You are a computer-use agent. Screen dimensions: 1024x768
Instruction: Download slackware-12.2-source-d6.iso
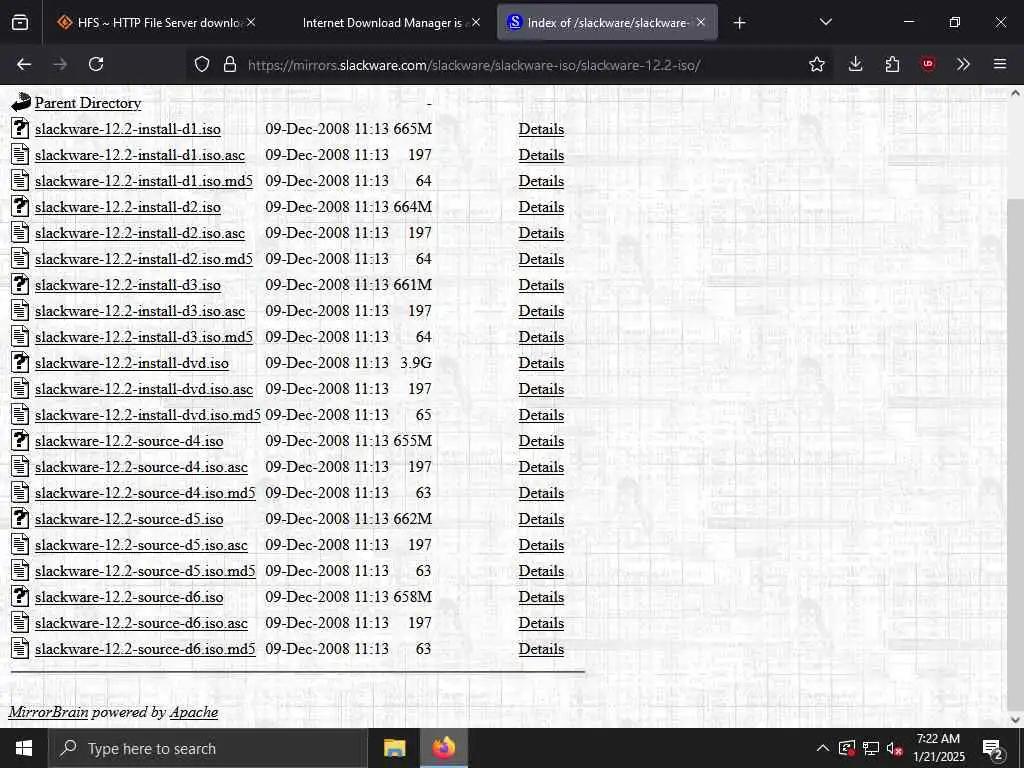pyautogui.click(x=129, y=597)
